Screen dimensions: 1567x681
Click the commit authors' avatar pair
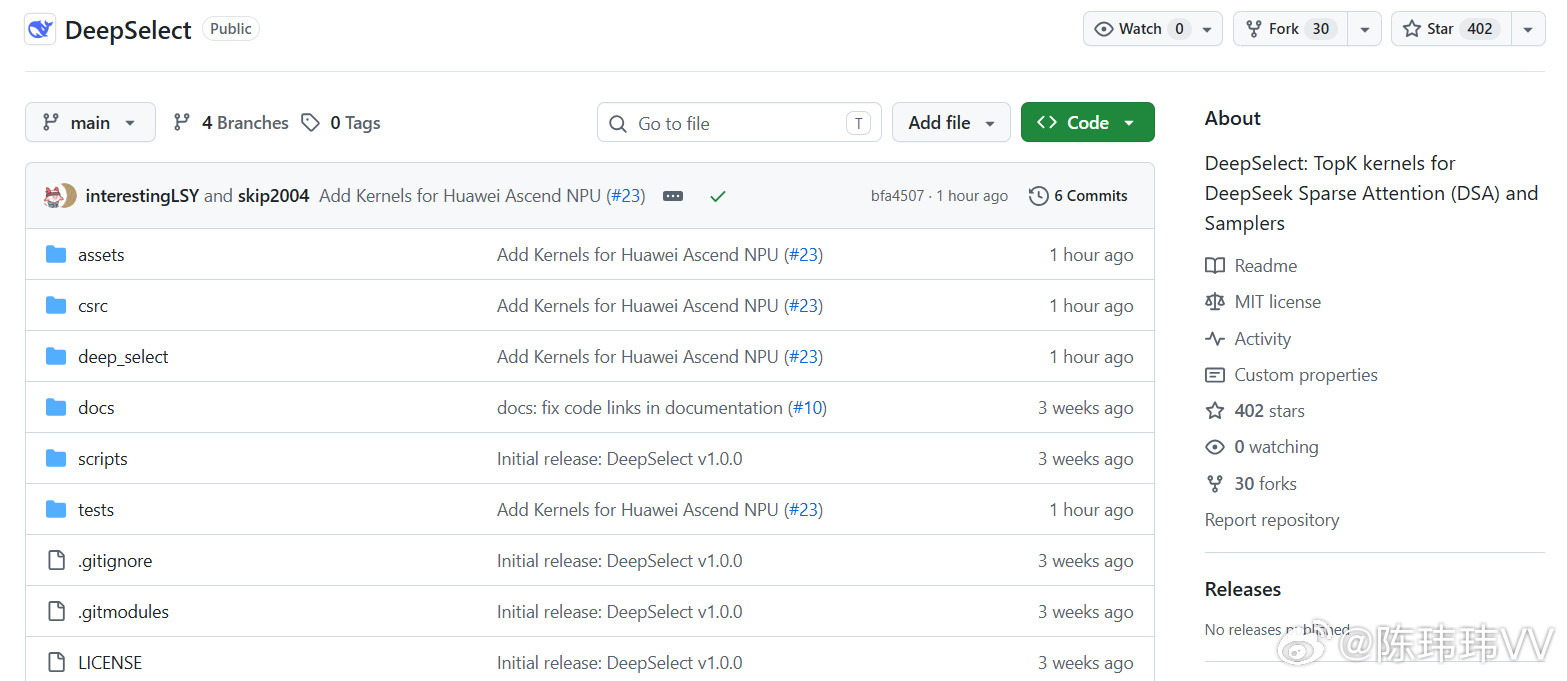point(60,196)
